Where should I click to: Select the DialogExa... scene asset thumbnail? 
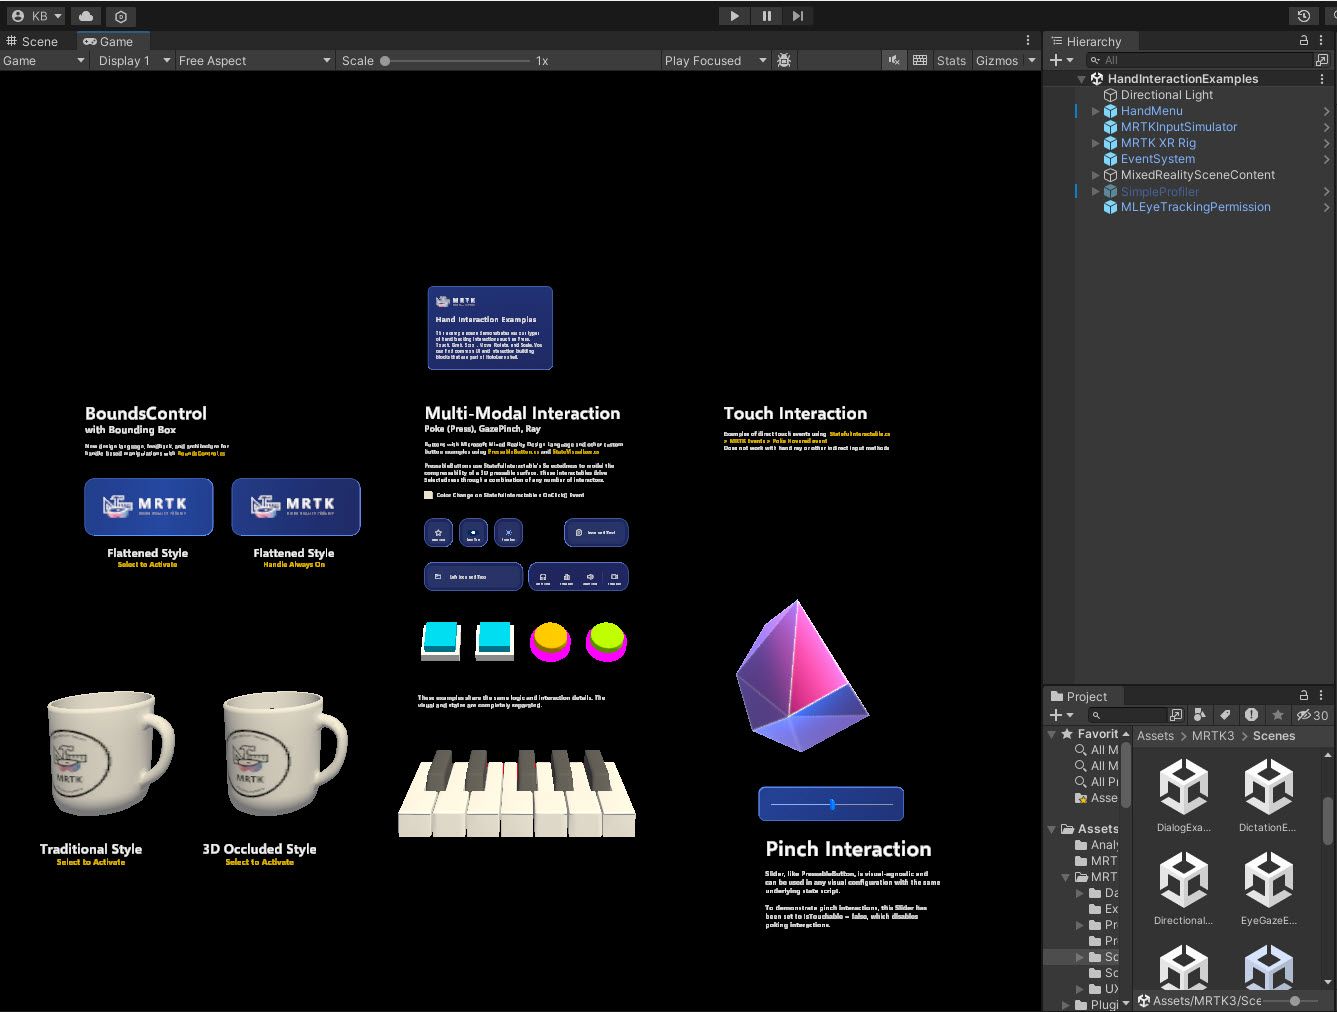point(1183,788)
